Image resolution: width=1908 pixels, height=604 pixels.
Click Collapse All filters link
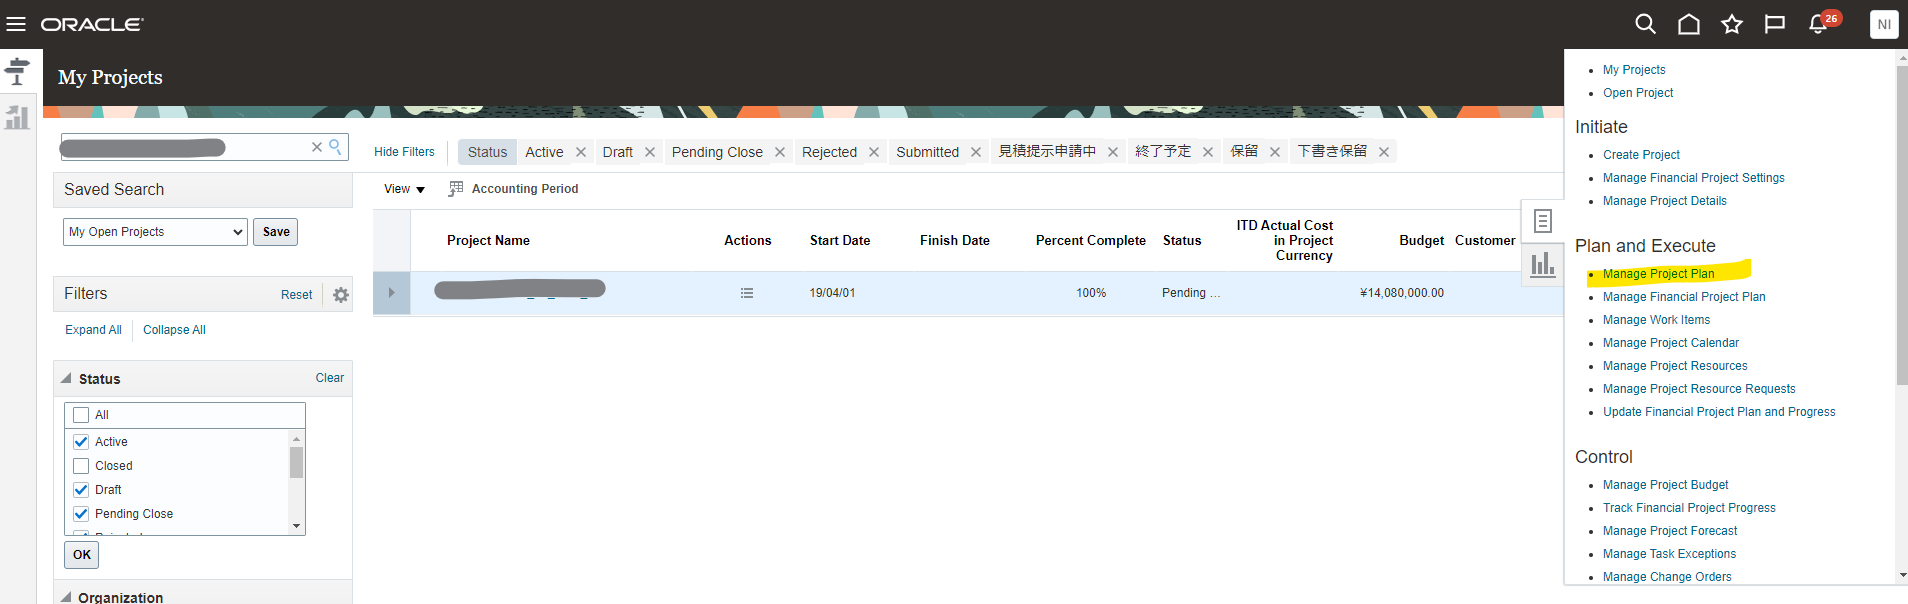(x=174, y=330)
